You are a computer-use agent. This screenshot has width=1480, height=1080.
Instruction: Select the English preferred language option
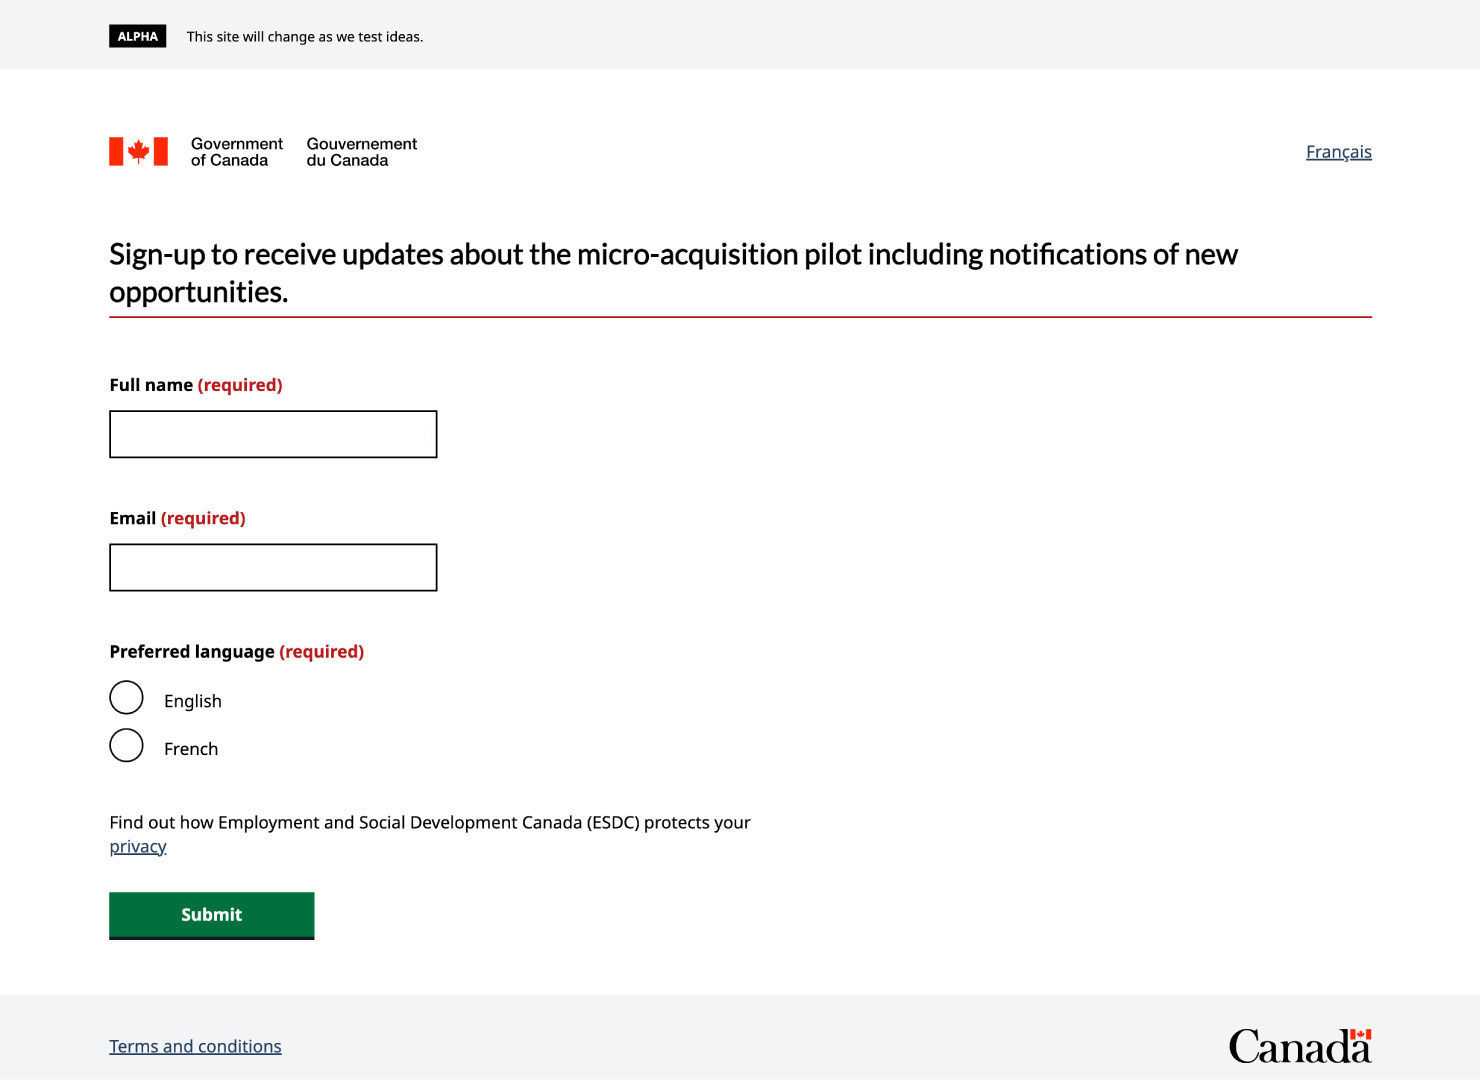tap(126, 697)
